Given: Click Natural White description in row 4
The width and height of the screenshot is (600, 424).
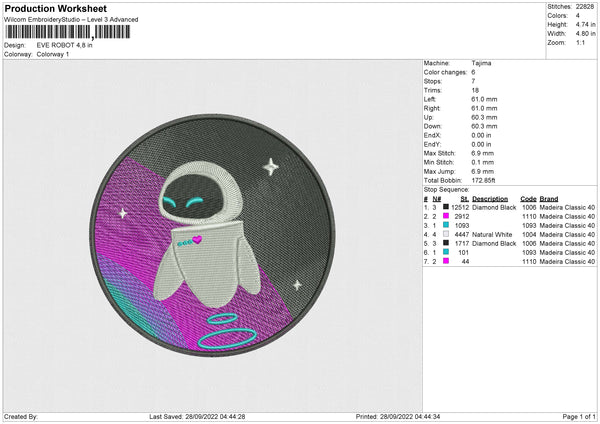Looking at the screenshot, I should tap(492, 235).
